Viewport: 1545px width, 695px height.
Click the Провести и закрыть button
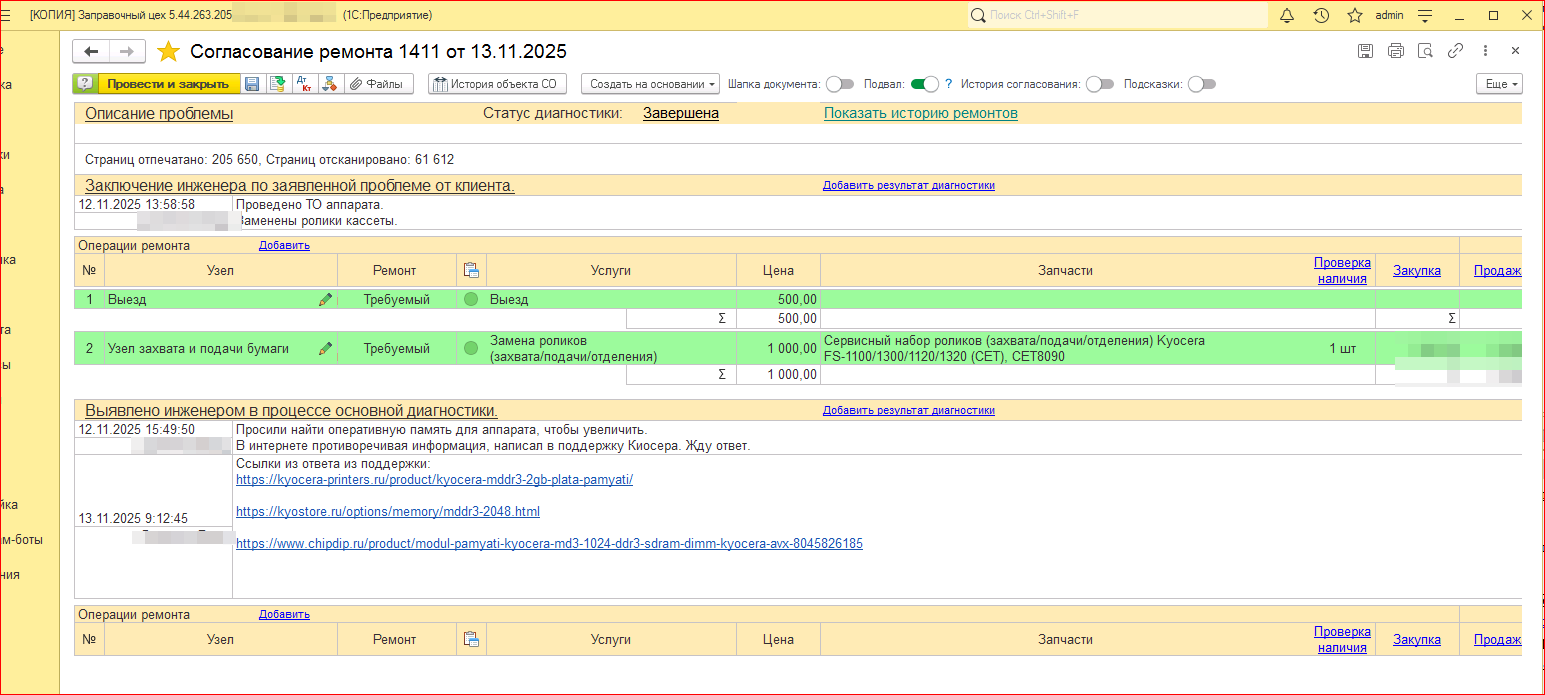168,84
